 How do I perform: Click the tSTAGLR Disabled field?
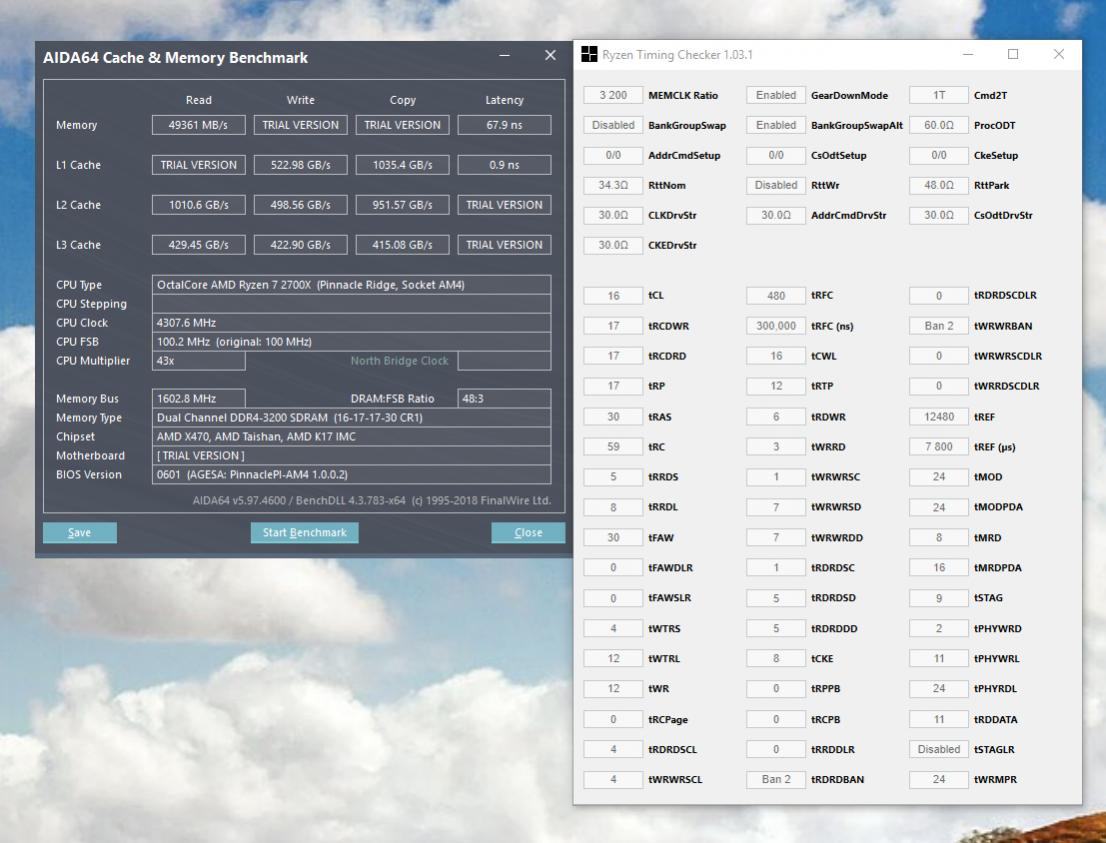pos(939,749)
